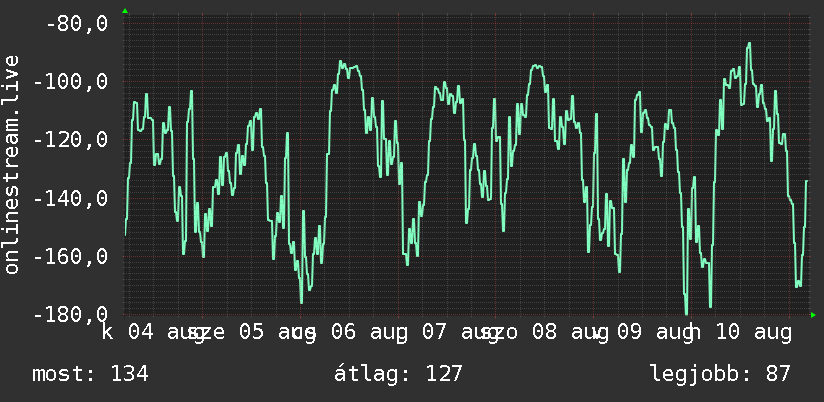Click the 'legjobb: 87' best value
This screenshot has width=824, height=402.
[x=720, y=375]
